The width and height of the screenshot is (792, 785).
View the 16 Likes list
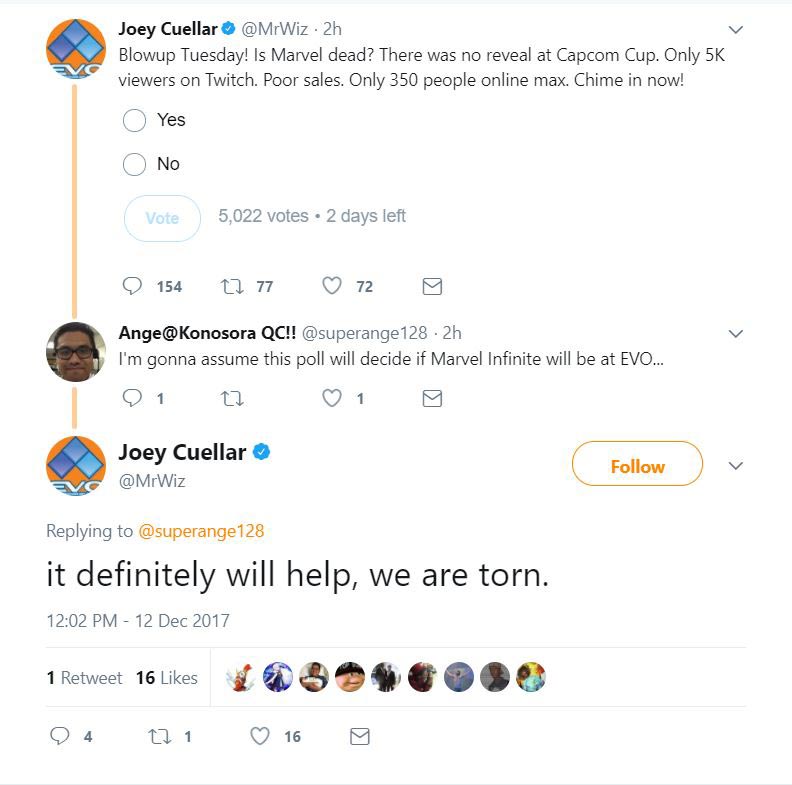click(167, 678)
